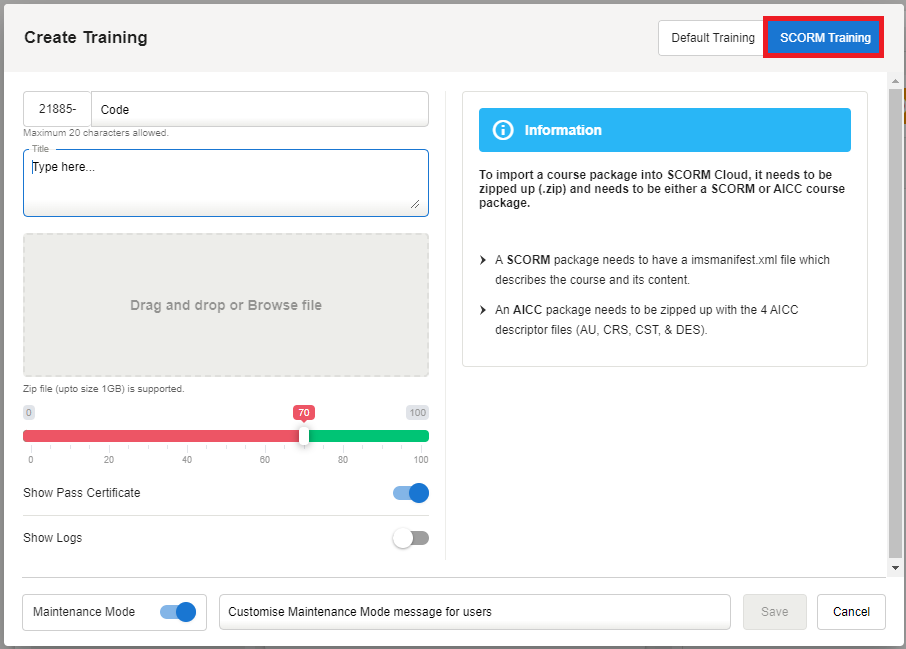Click the scrollbar up arrow
Image resolution: width=906 pixels, height=649 pixels.
(895, 80)
